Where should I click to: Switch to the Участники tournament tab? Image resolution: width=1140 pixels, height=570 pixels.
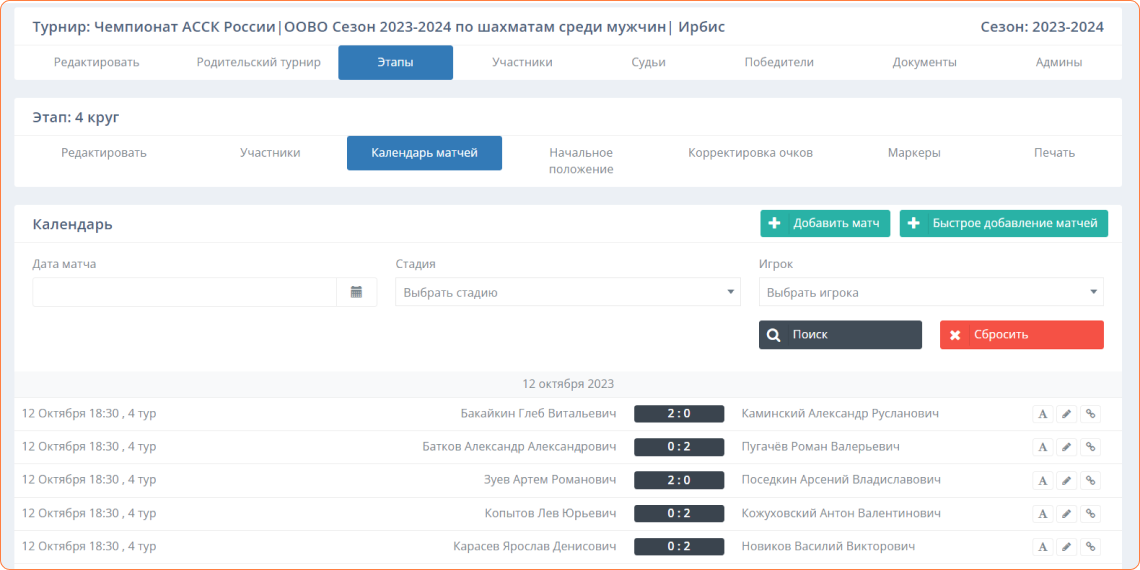click(522, 62)
